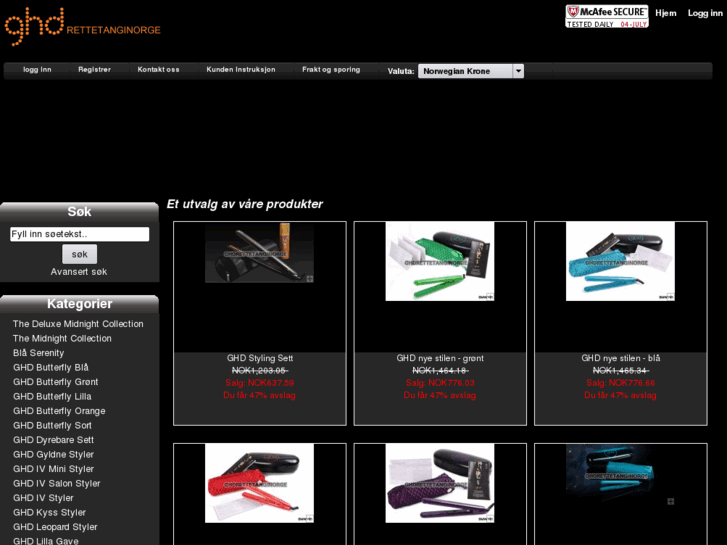Open GHD Kyss Styler category

coord(49,512)
